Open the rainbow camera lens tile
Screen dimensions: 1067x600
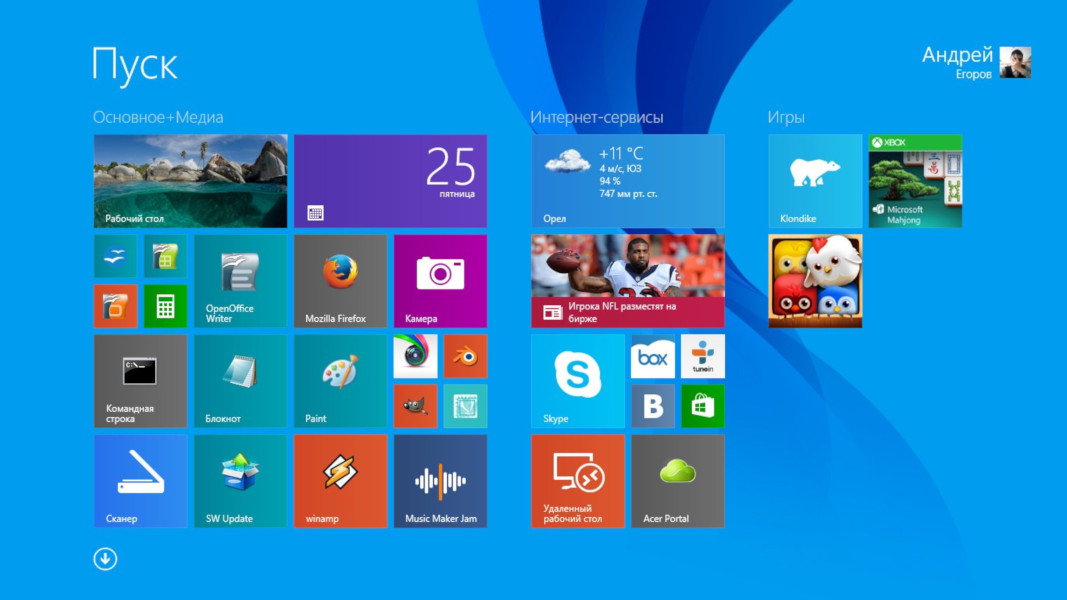[x=416, y=356]
